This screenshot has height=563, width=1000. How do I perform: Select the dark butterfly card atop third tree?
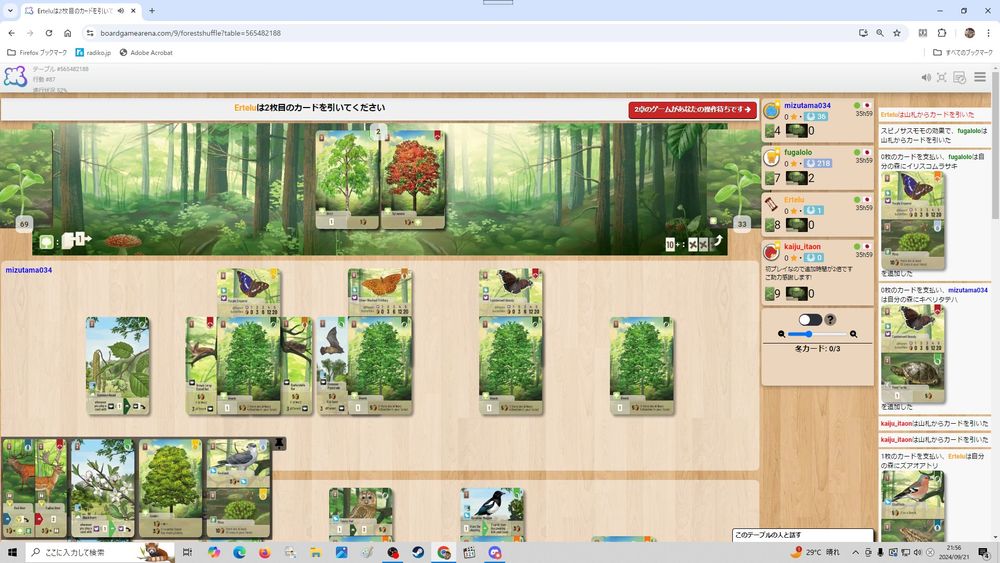[x=511, y=293]
